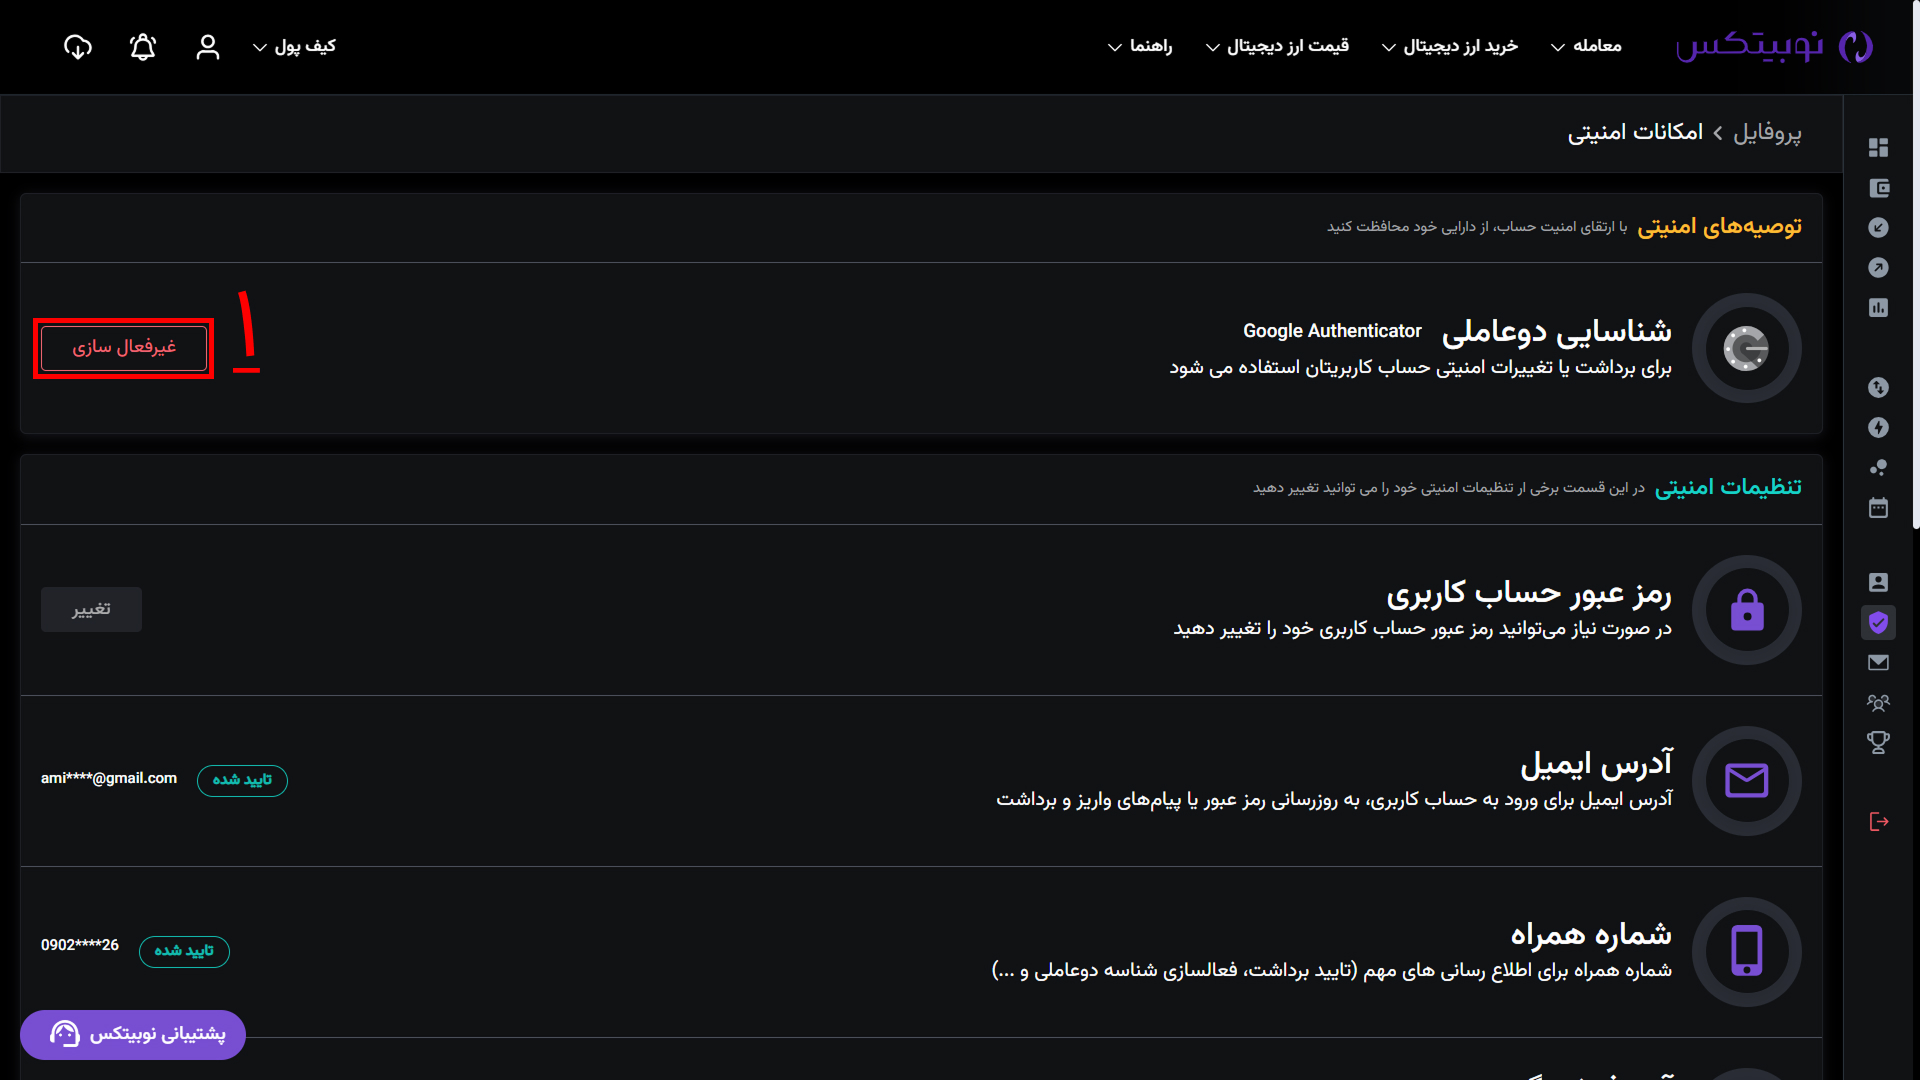Open the dashboard grid icon in sidebar
The width and height of the screenshot is (1920, 1080).
coord(1878,147)
